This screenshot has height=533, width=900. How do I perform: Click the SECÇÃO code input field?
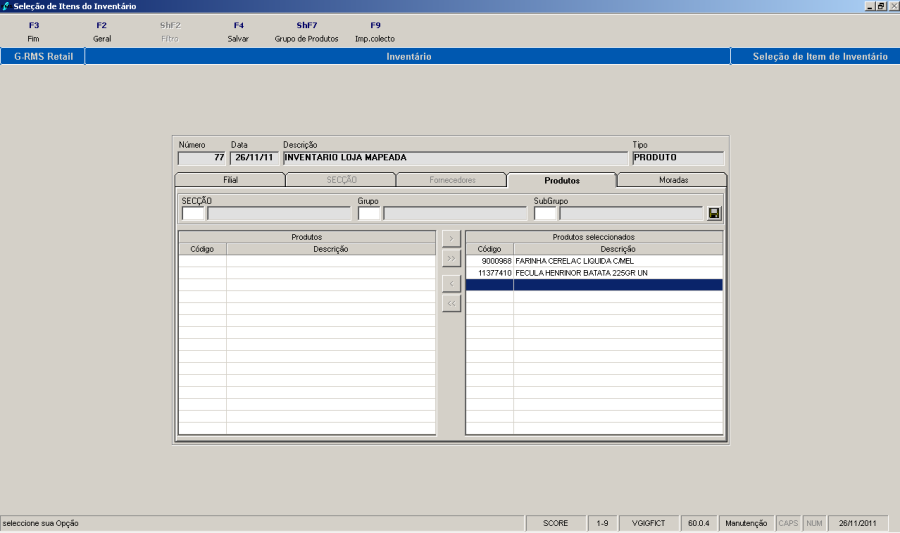(192, 213)
